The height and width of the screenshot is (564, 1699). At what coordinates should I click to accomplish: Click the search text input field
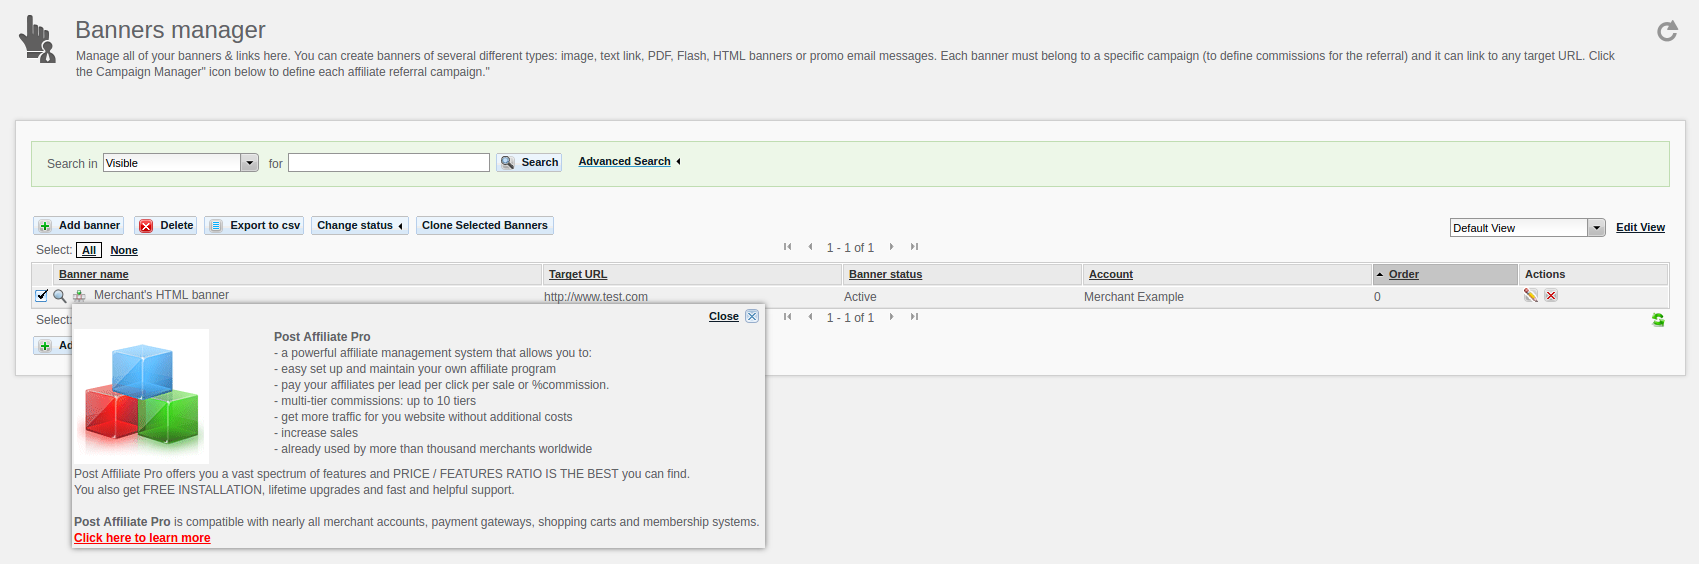click(x=388, y=163)
